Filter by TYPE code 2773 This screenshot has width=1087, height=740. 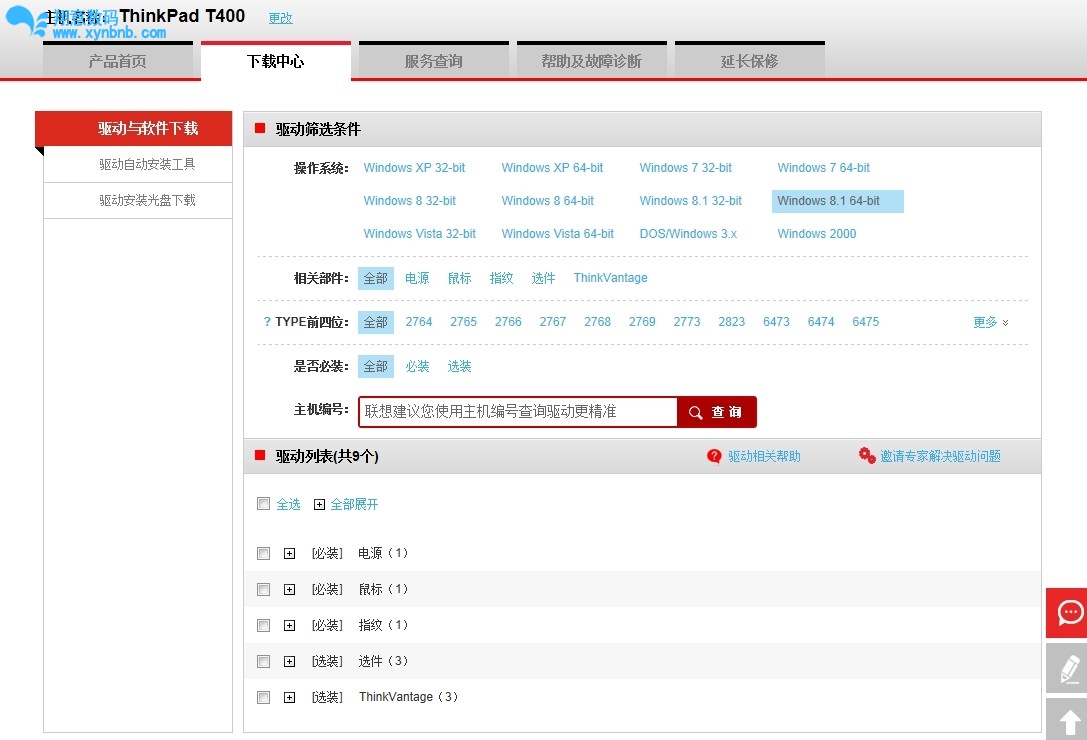coord(687,322)
